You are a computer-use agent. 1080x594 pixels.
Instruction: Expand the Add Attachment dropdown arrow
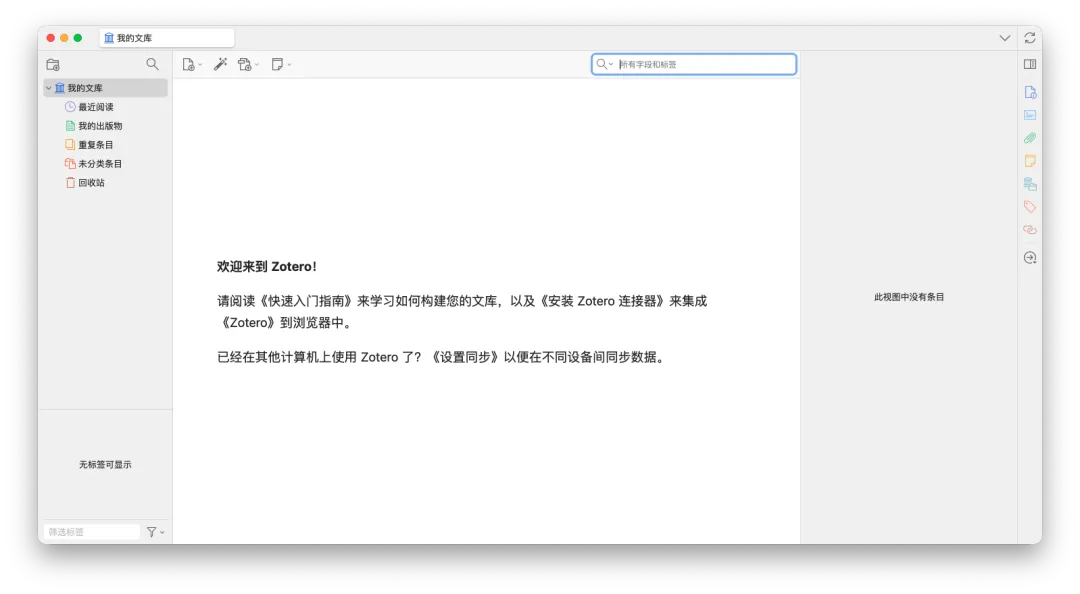pos(257,65)
